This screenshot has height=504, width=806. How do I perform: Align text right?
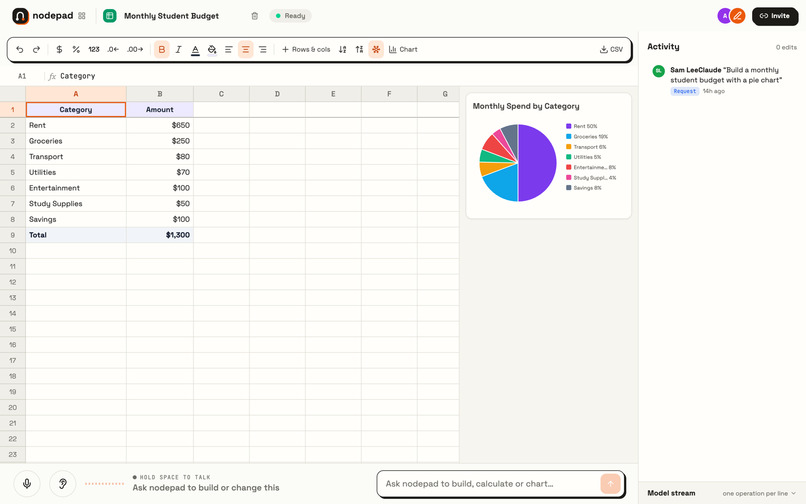263,49
